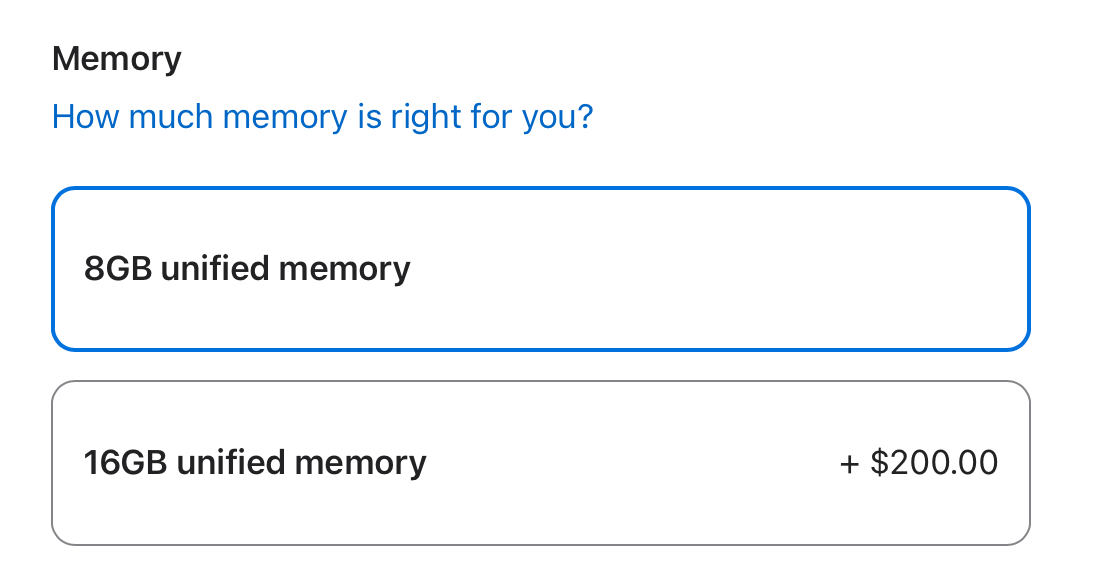Choose the gray-outlined memory option box
Screen dimensions: 1096x564
point(540,463)
